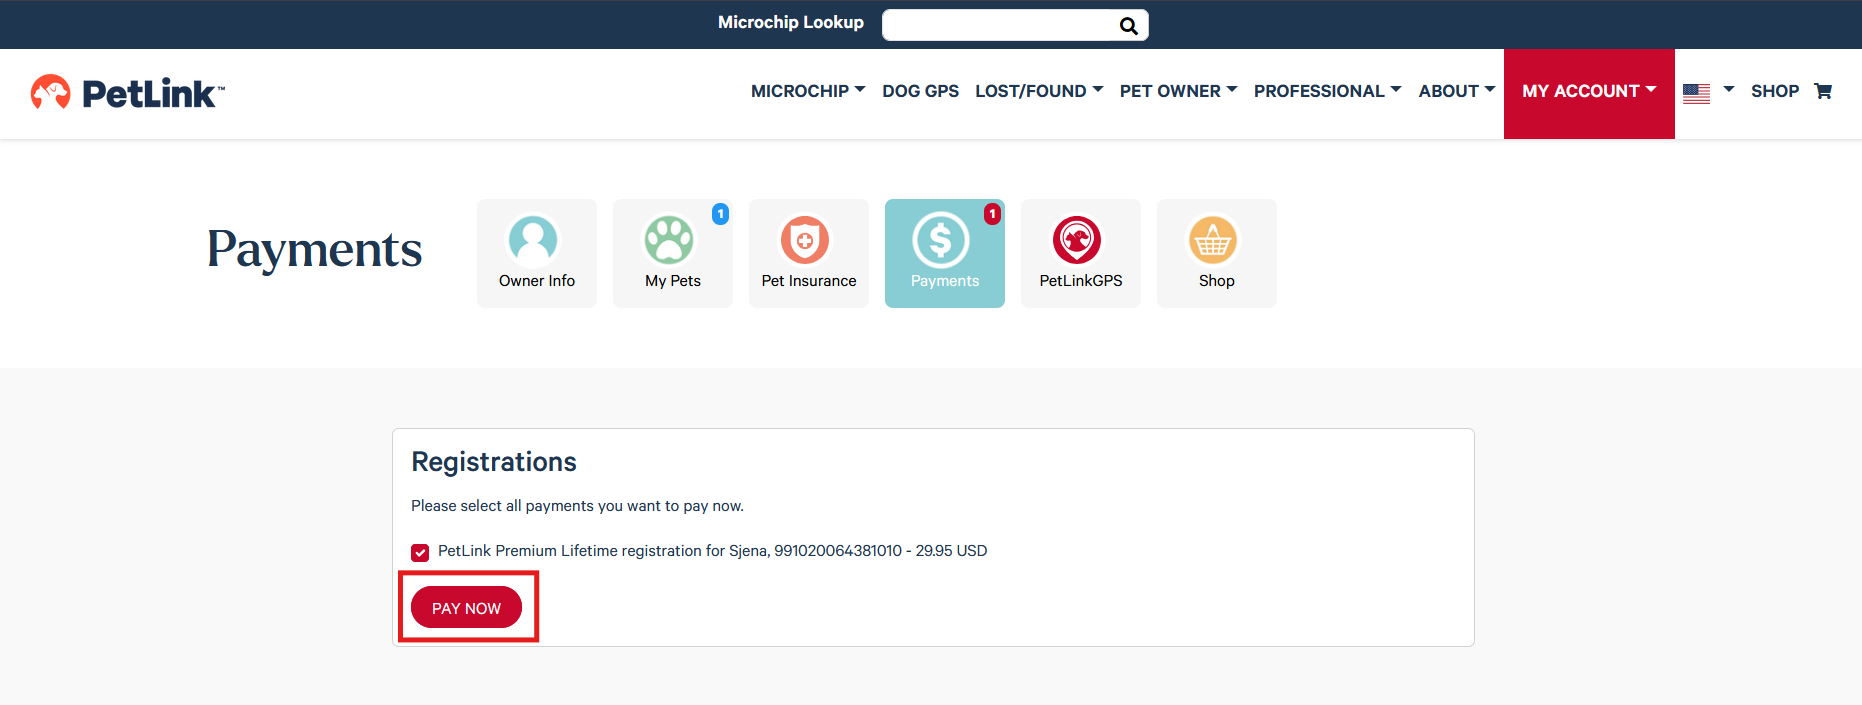Open the PetLinkGPS tile
Image resolution: width=1862 pixels, height=705 pixels.
click(x=1081, y=253)
